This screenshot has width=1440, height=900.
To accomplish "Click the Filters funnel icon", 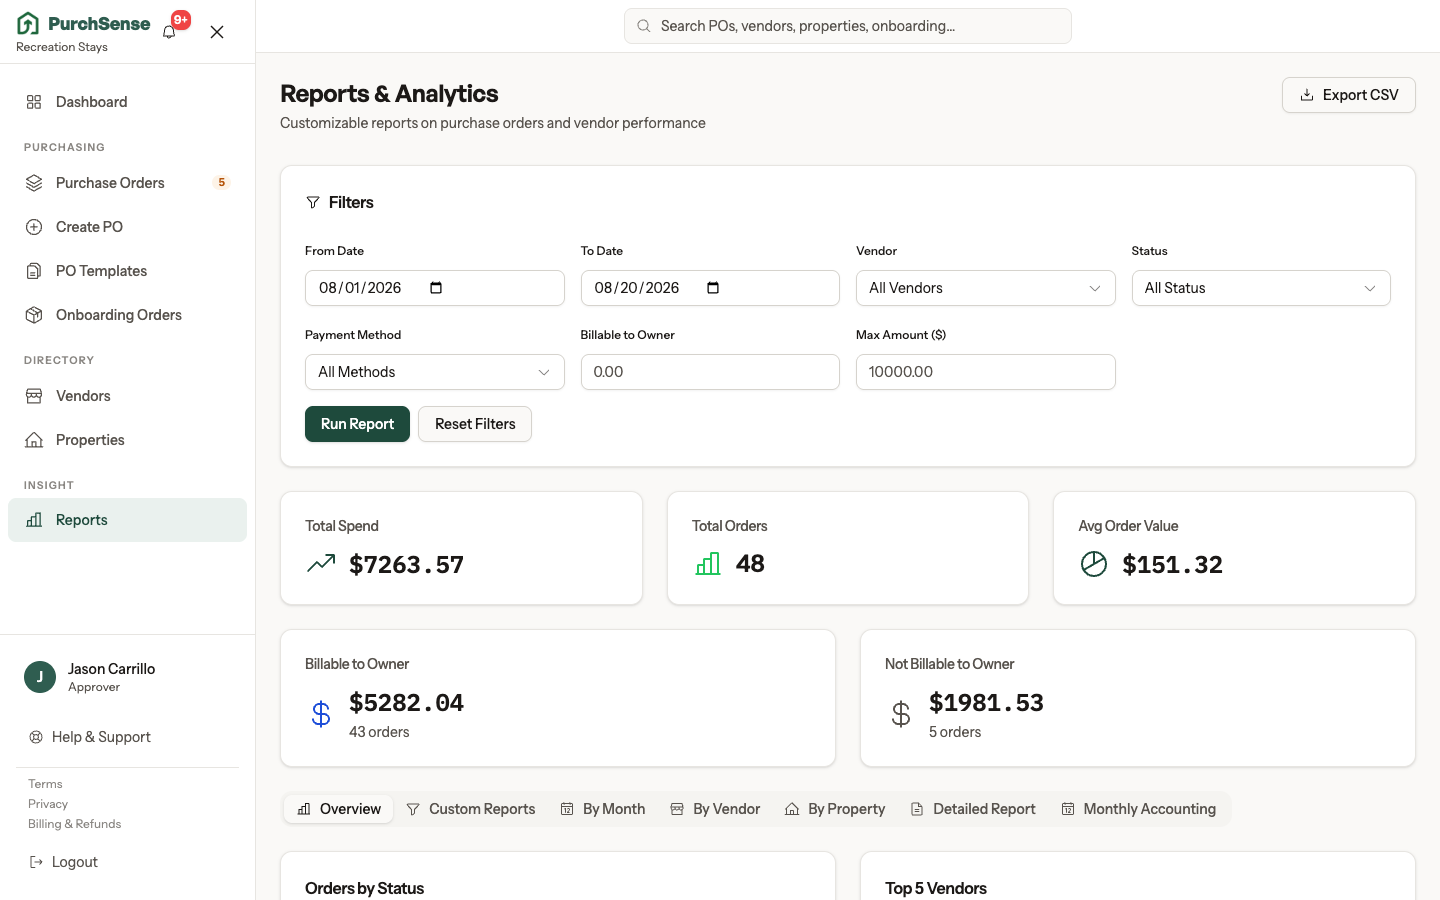I will pos(313,202).
